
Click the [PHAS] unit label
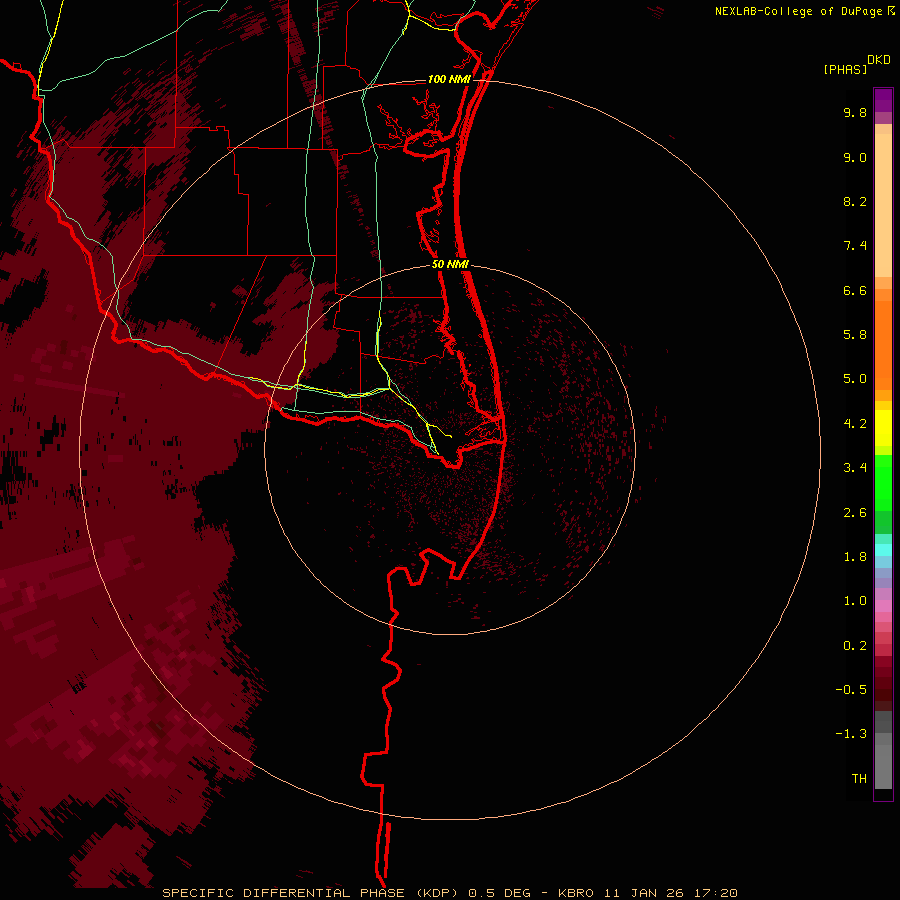pyautogui.click(x=845, y=70)
